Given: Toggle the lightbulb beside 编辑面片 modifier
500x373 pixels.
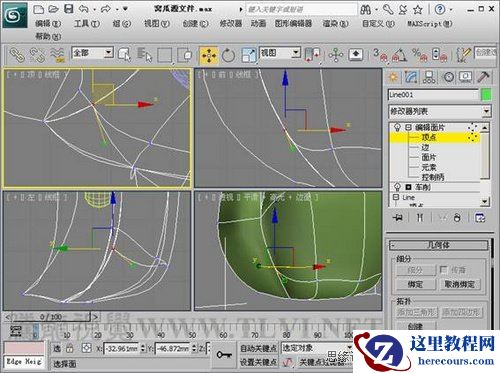Looking at the screenshot, I should (x=397, y=127).
